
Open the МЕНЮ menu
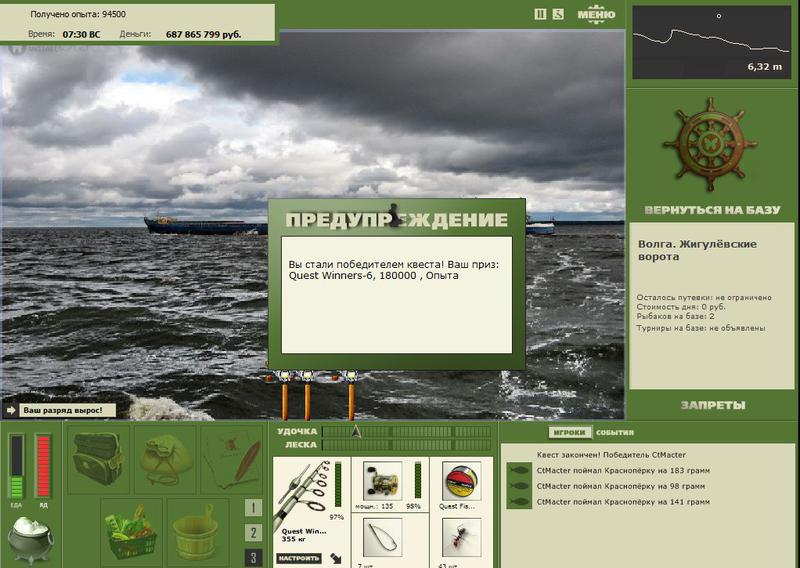point(596,14)
